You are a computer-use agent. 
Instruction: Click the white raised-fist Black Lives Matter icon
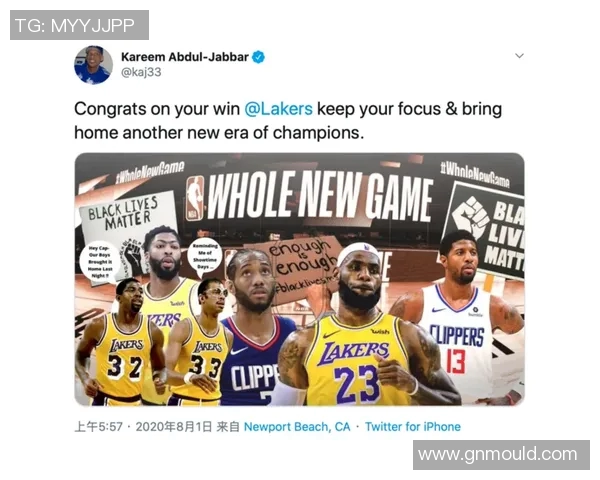pyautogui.click(x=471, y=216)
